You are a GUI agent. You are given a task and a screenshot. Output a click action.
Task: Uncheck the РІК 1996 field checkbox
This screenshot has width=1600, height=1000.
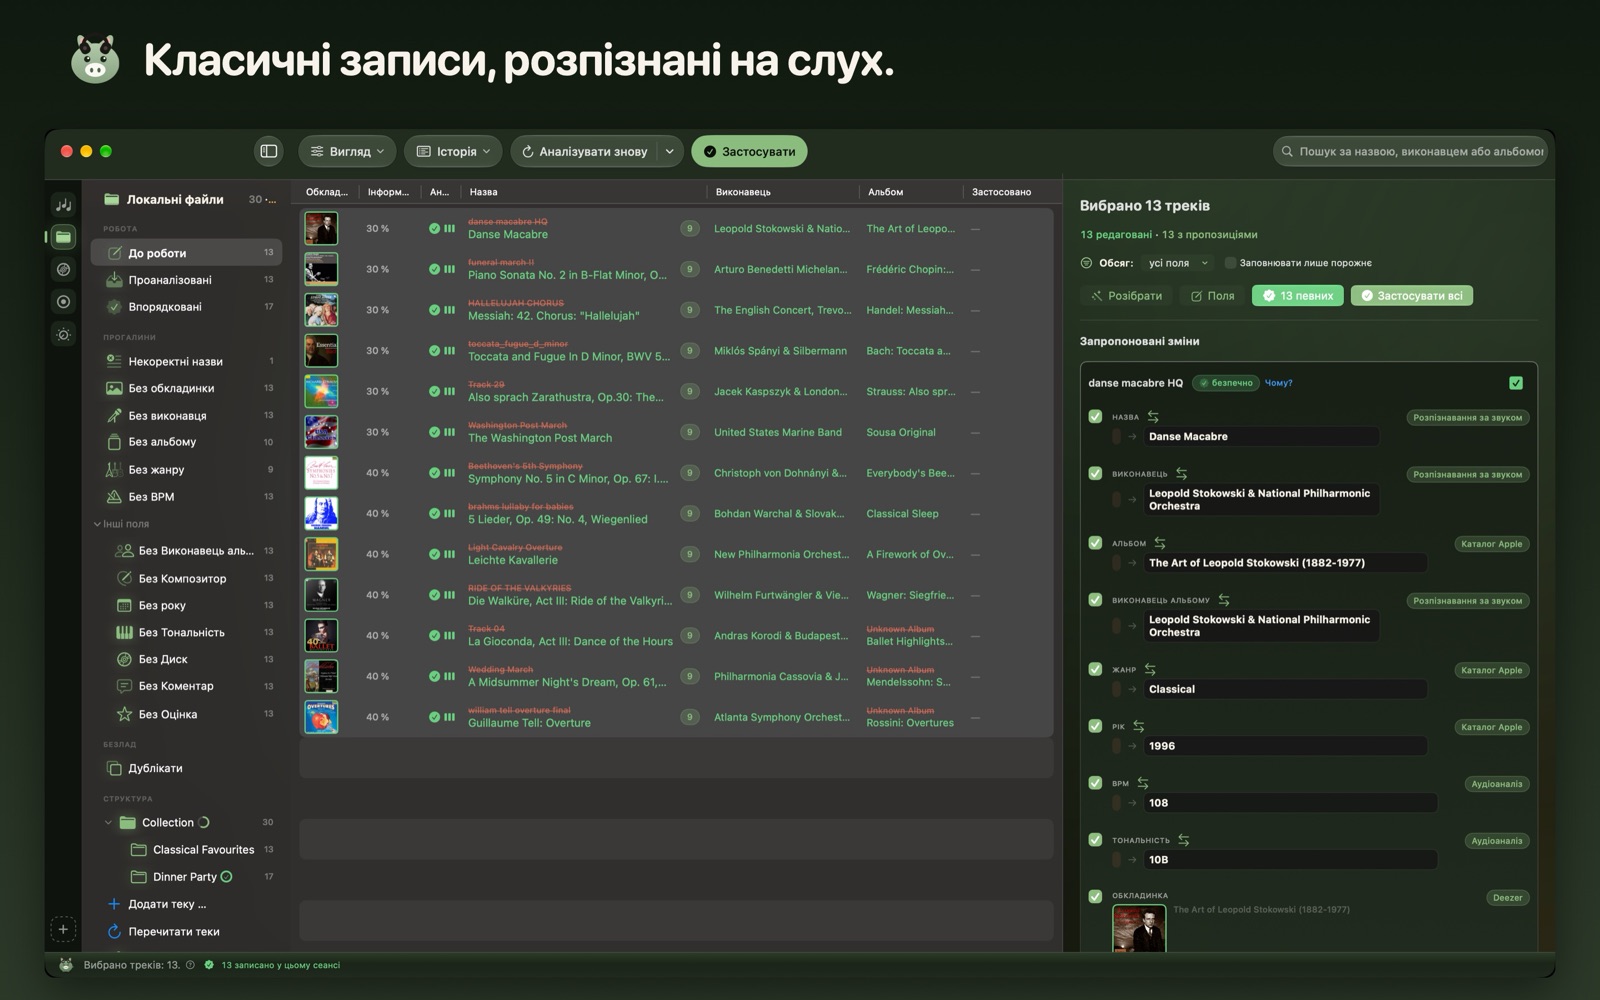1095,726
